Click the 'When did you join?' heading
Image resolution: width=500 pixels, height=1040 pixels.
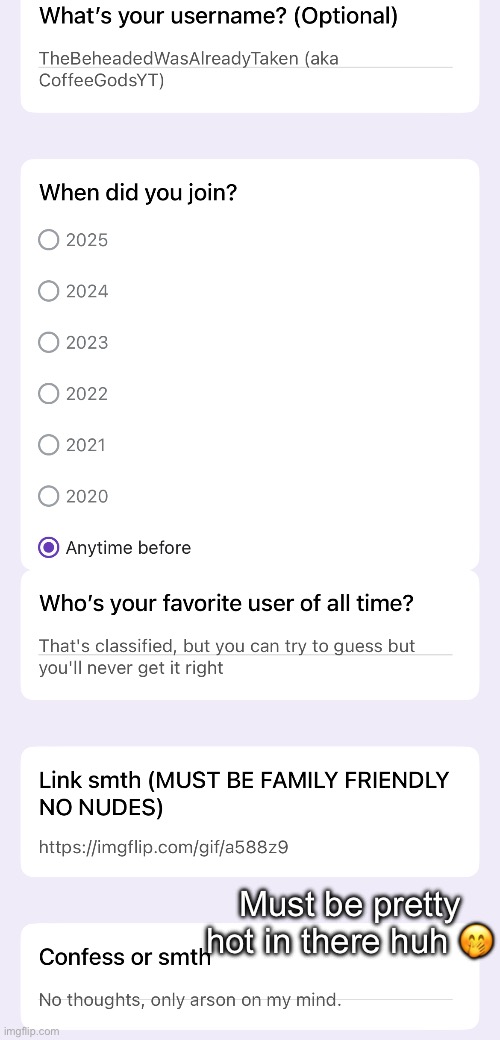[138, 193]
